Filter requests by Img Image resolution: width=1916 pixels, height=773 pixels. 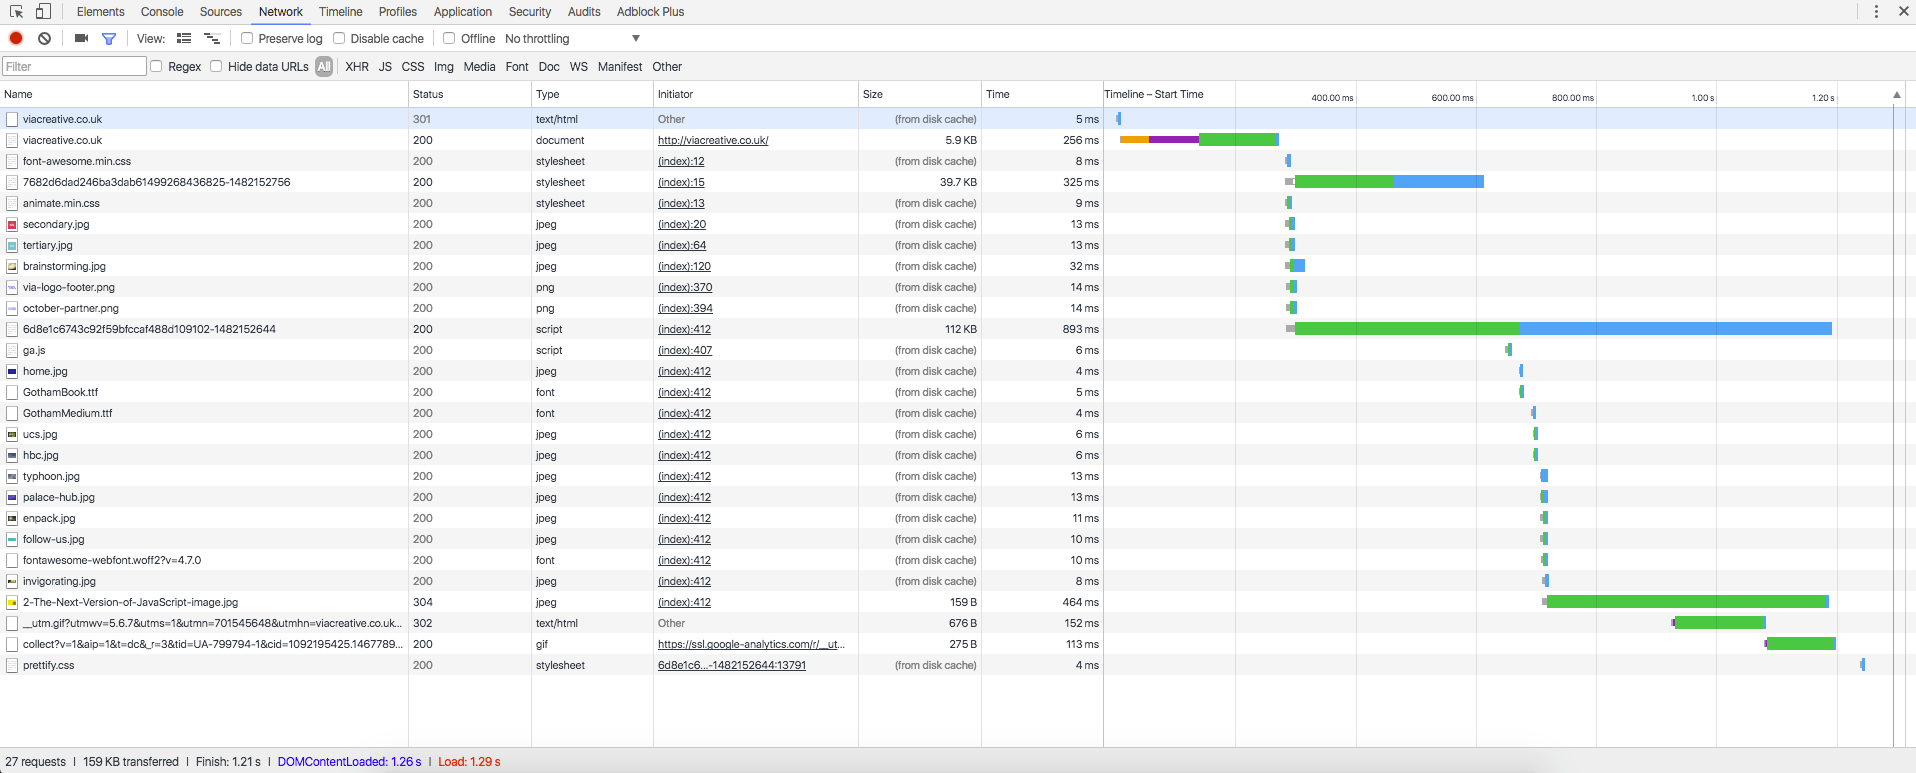click(444, 67)
